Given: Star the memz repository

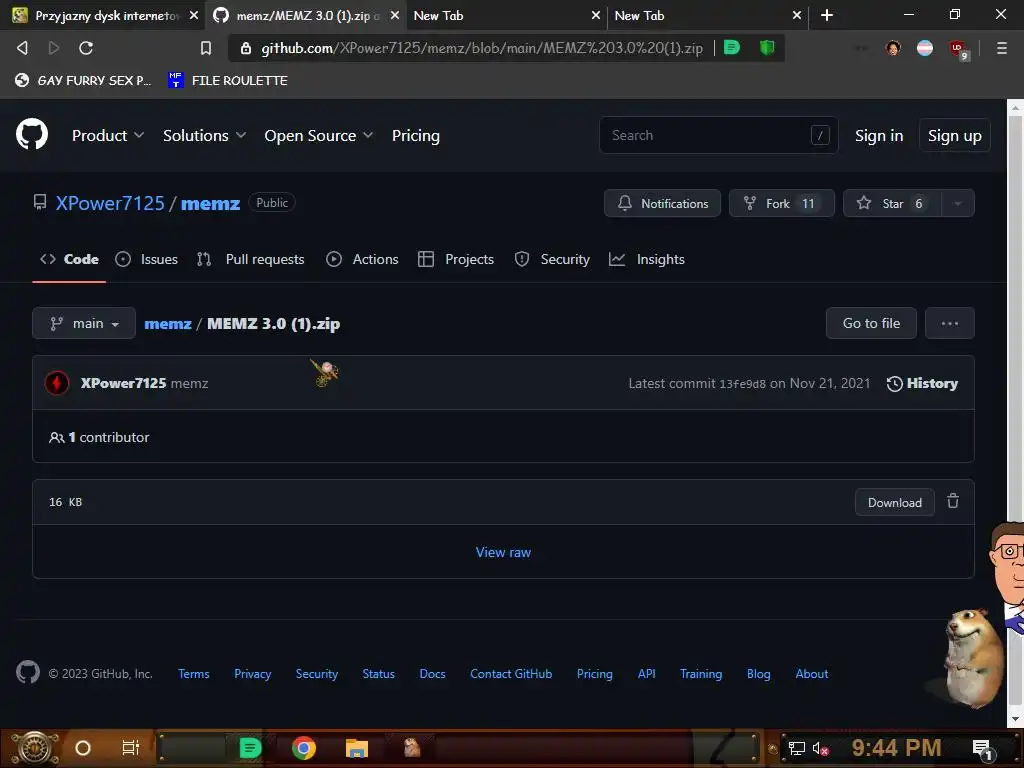Looking at the screenshot, I should tap(892, 203).
